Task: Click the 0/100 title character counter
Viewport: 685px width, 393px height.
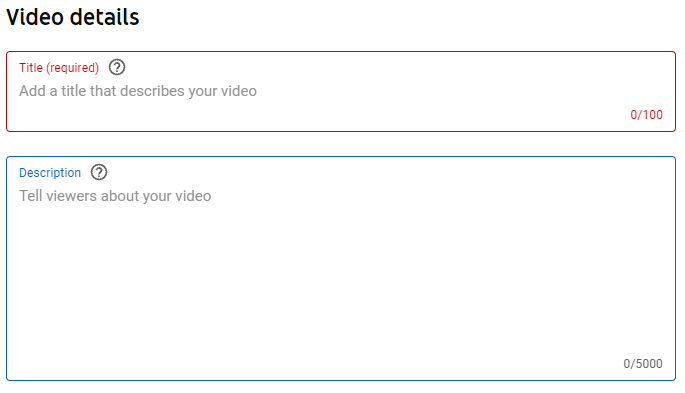Action: click(x=646, y=115)
